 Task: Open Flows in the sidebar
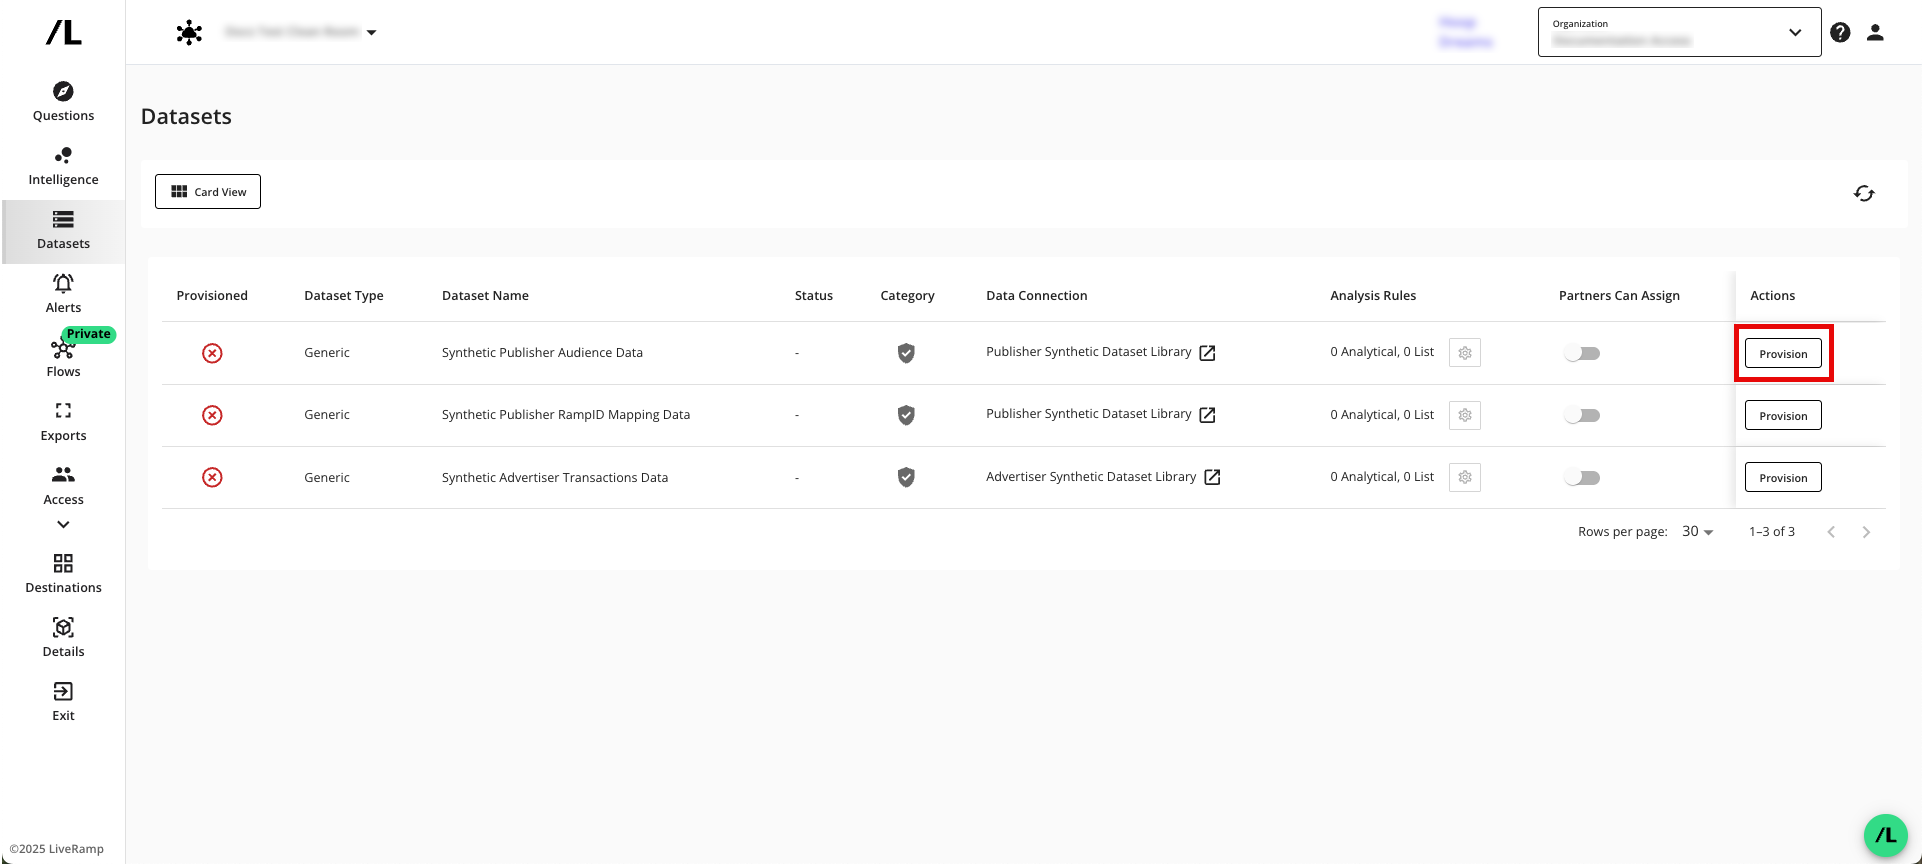[63, 357]
